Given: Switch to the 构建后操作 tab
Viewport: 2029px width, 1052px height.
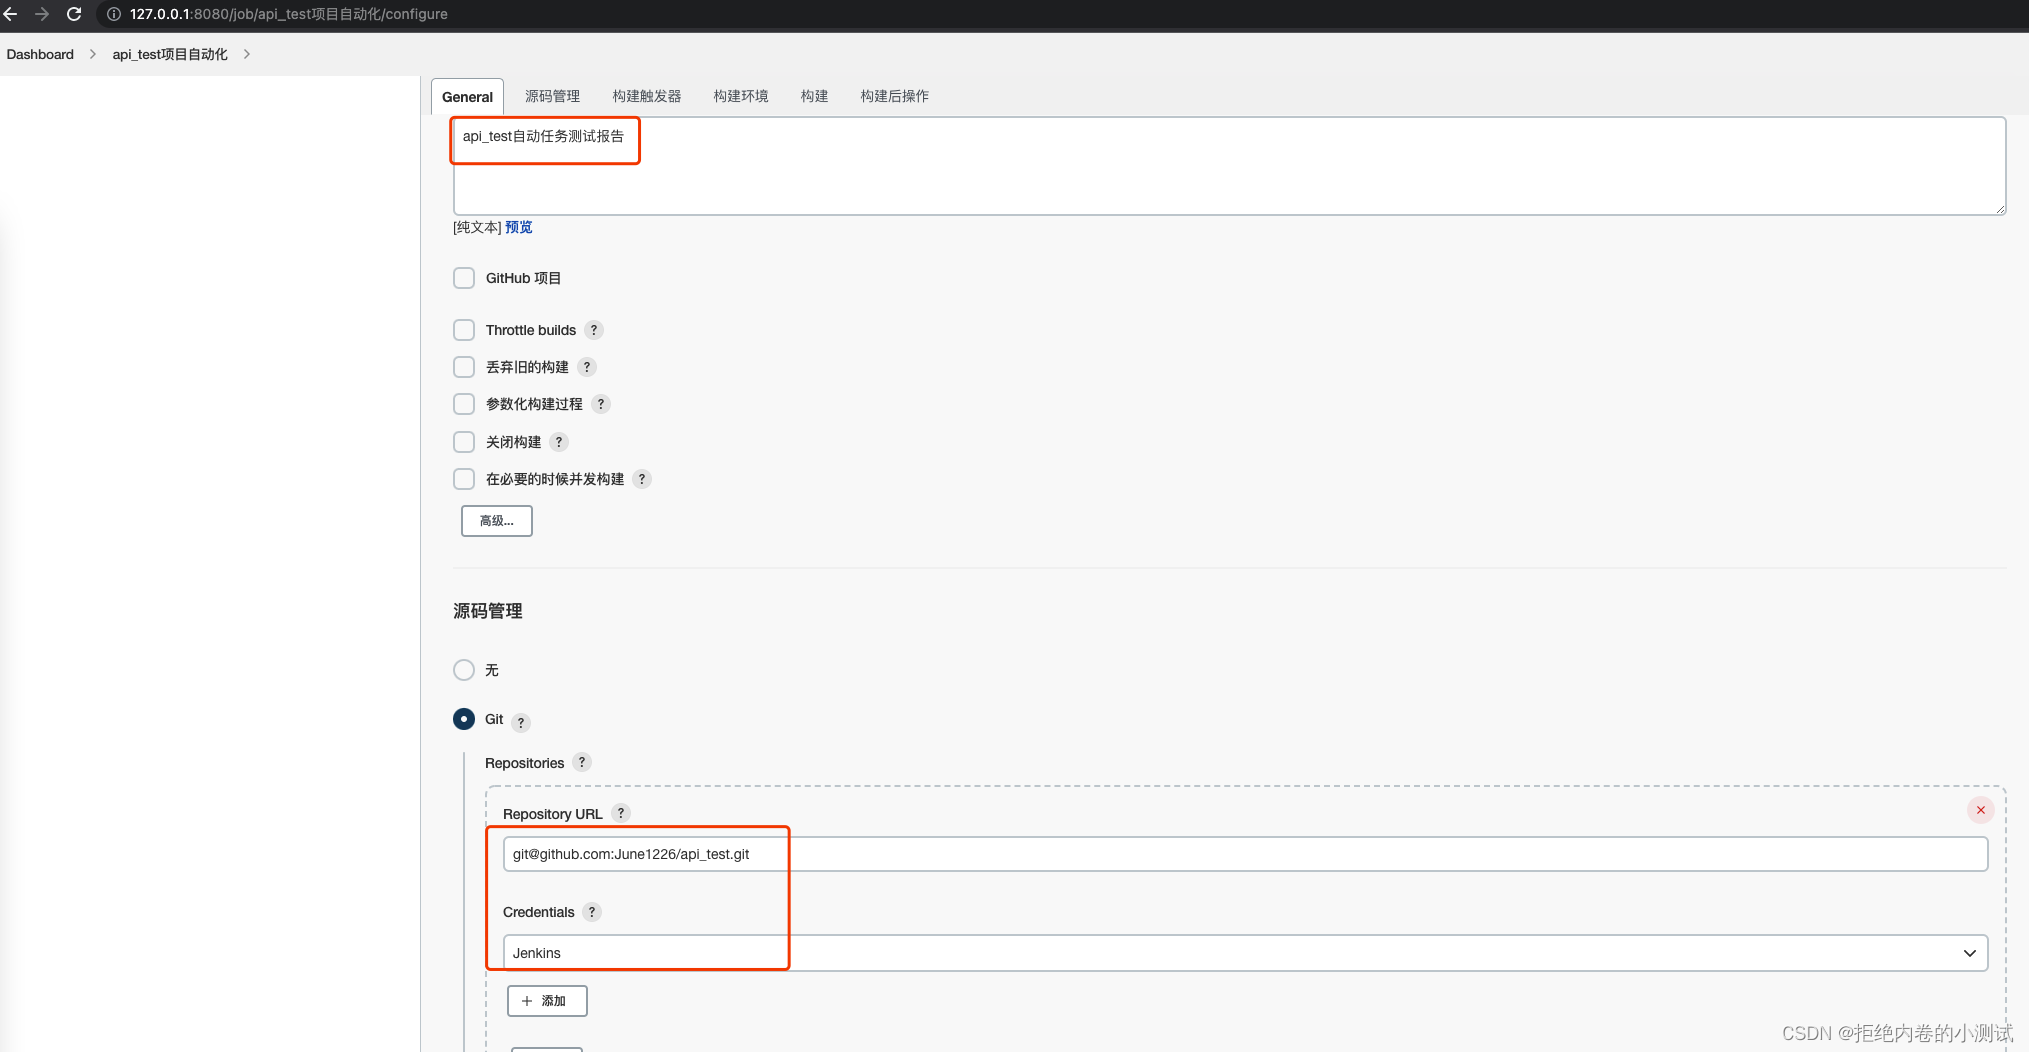Looking at the screenshot, I should click(x=895, y=96).
